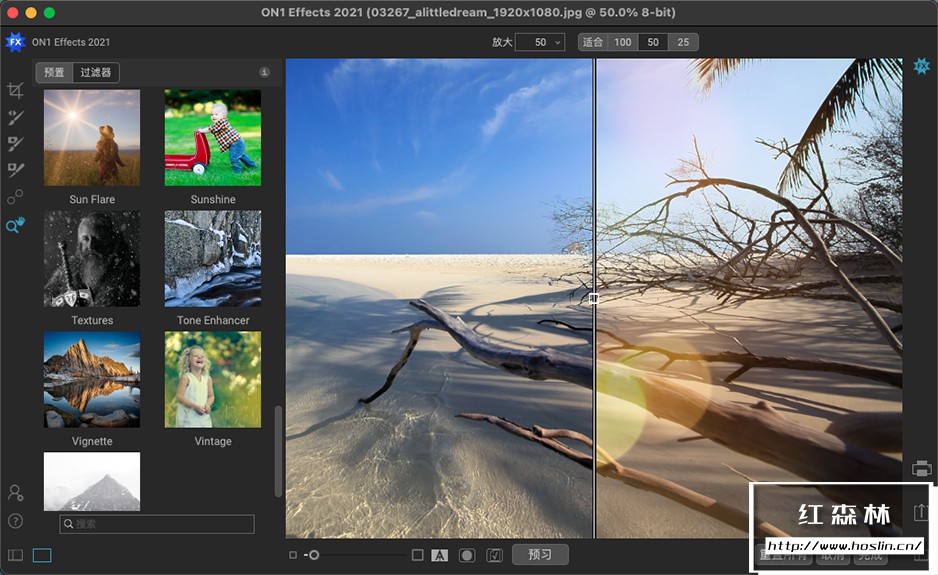Click the split-view compare divider handle
The width and height of the screenshot is (938, 575).
click(x=593, y=298)
